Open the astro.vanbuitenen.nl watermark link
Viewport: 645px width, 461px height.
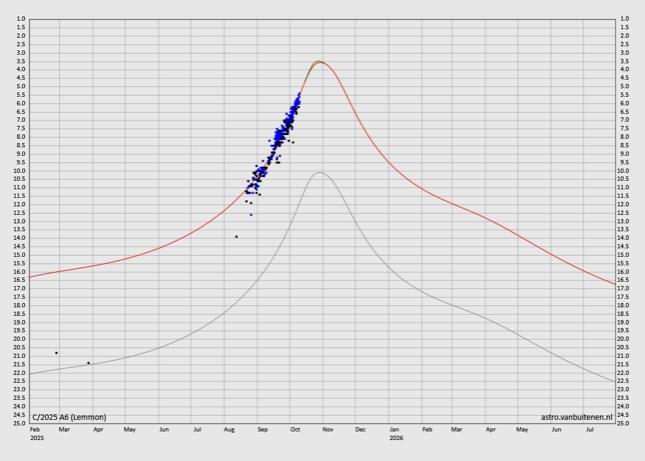click(x=576, y=417)
